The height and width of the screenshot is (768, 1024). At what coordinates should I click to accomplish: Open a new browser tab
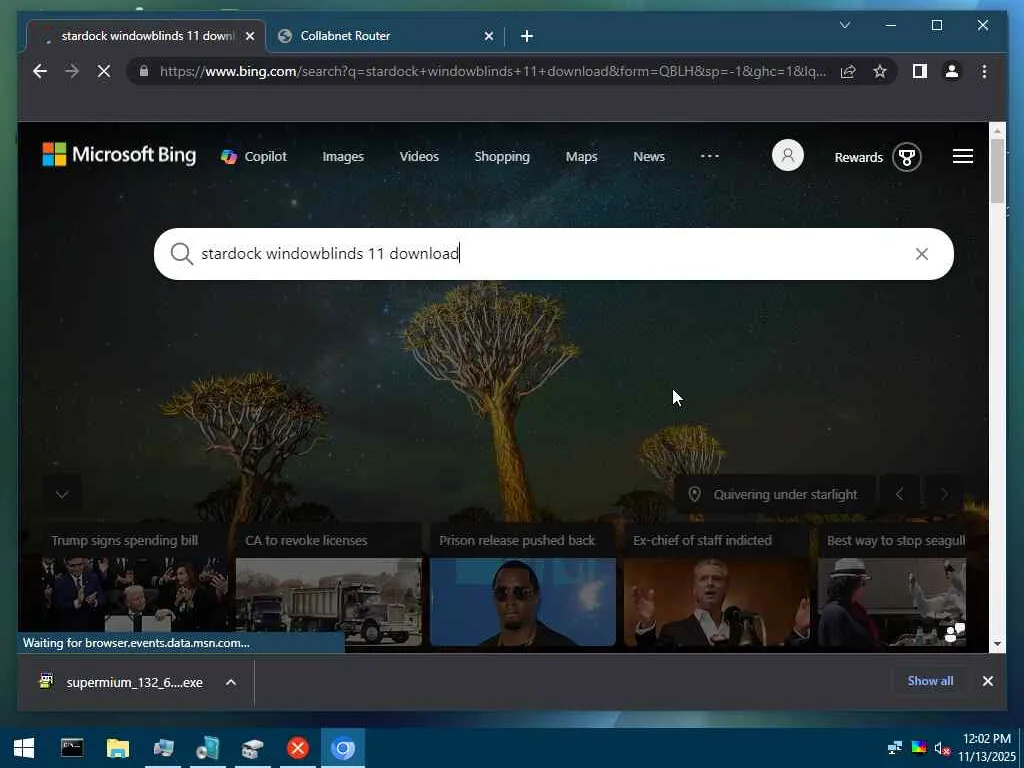pos(527,36)
